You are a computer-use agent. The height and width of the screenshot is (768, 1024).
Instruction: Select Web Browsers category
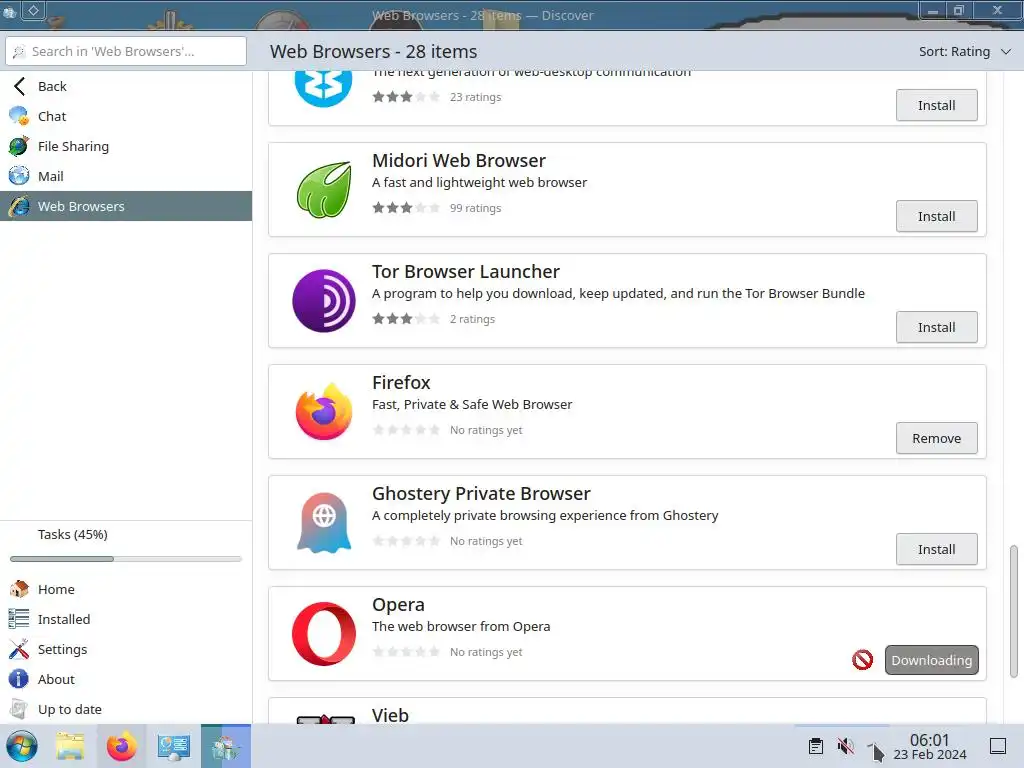point(126,206)
